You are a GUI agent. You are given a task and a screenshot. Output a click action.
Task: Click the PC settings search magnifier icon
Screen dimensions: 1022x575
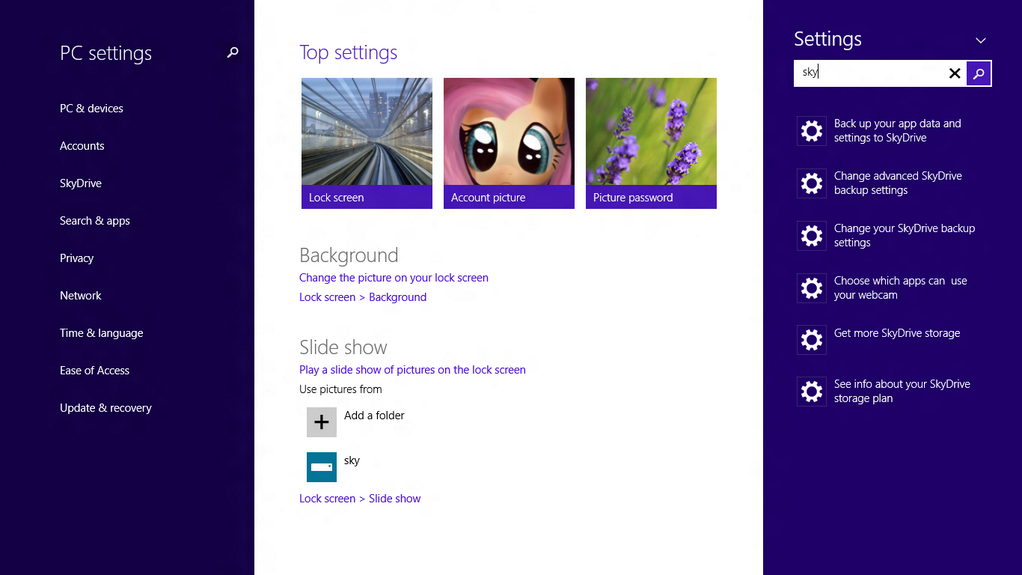point(233,52)
